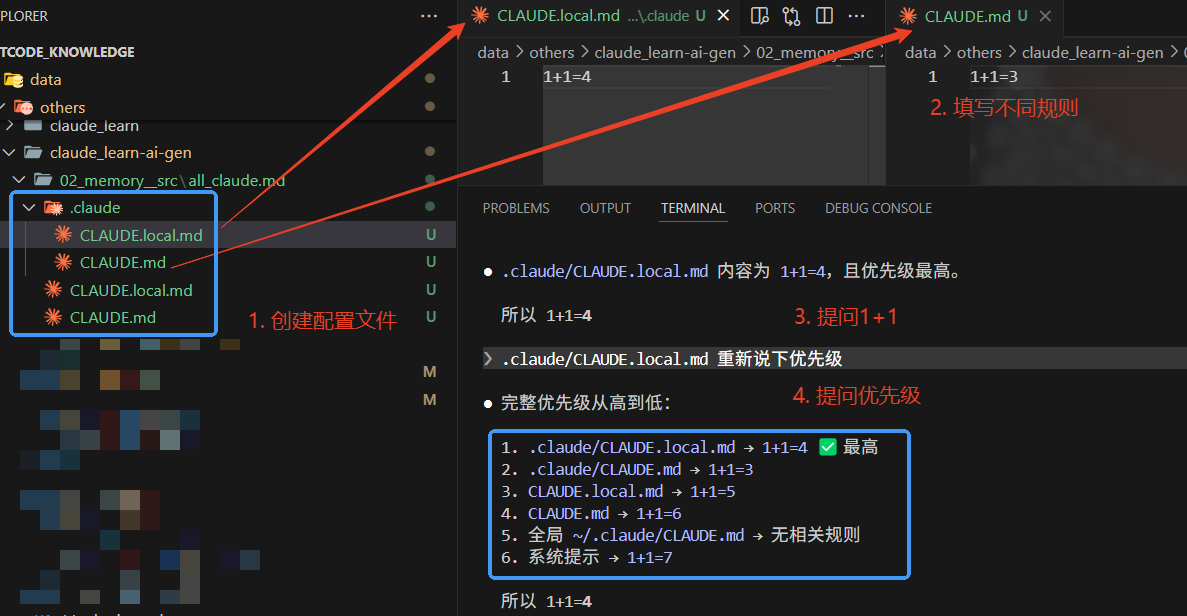Click 'others' breadcrumb in left editor
Image resolution: width=1187 pixels, height=616 pixels.
pos(552,52)
